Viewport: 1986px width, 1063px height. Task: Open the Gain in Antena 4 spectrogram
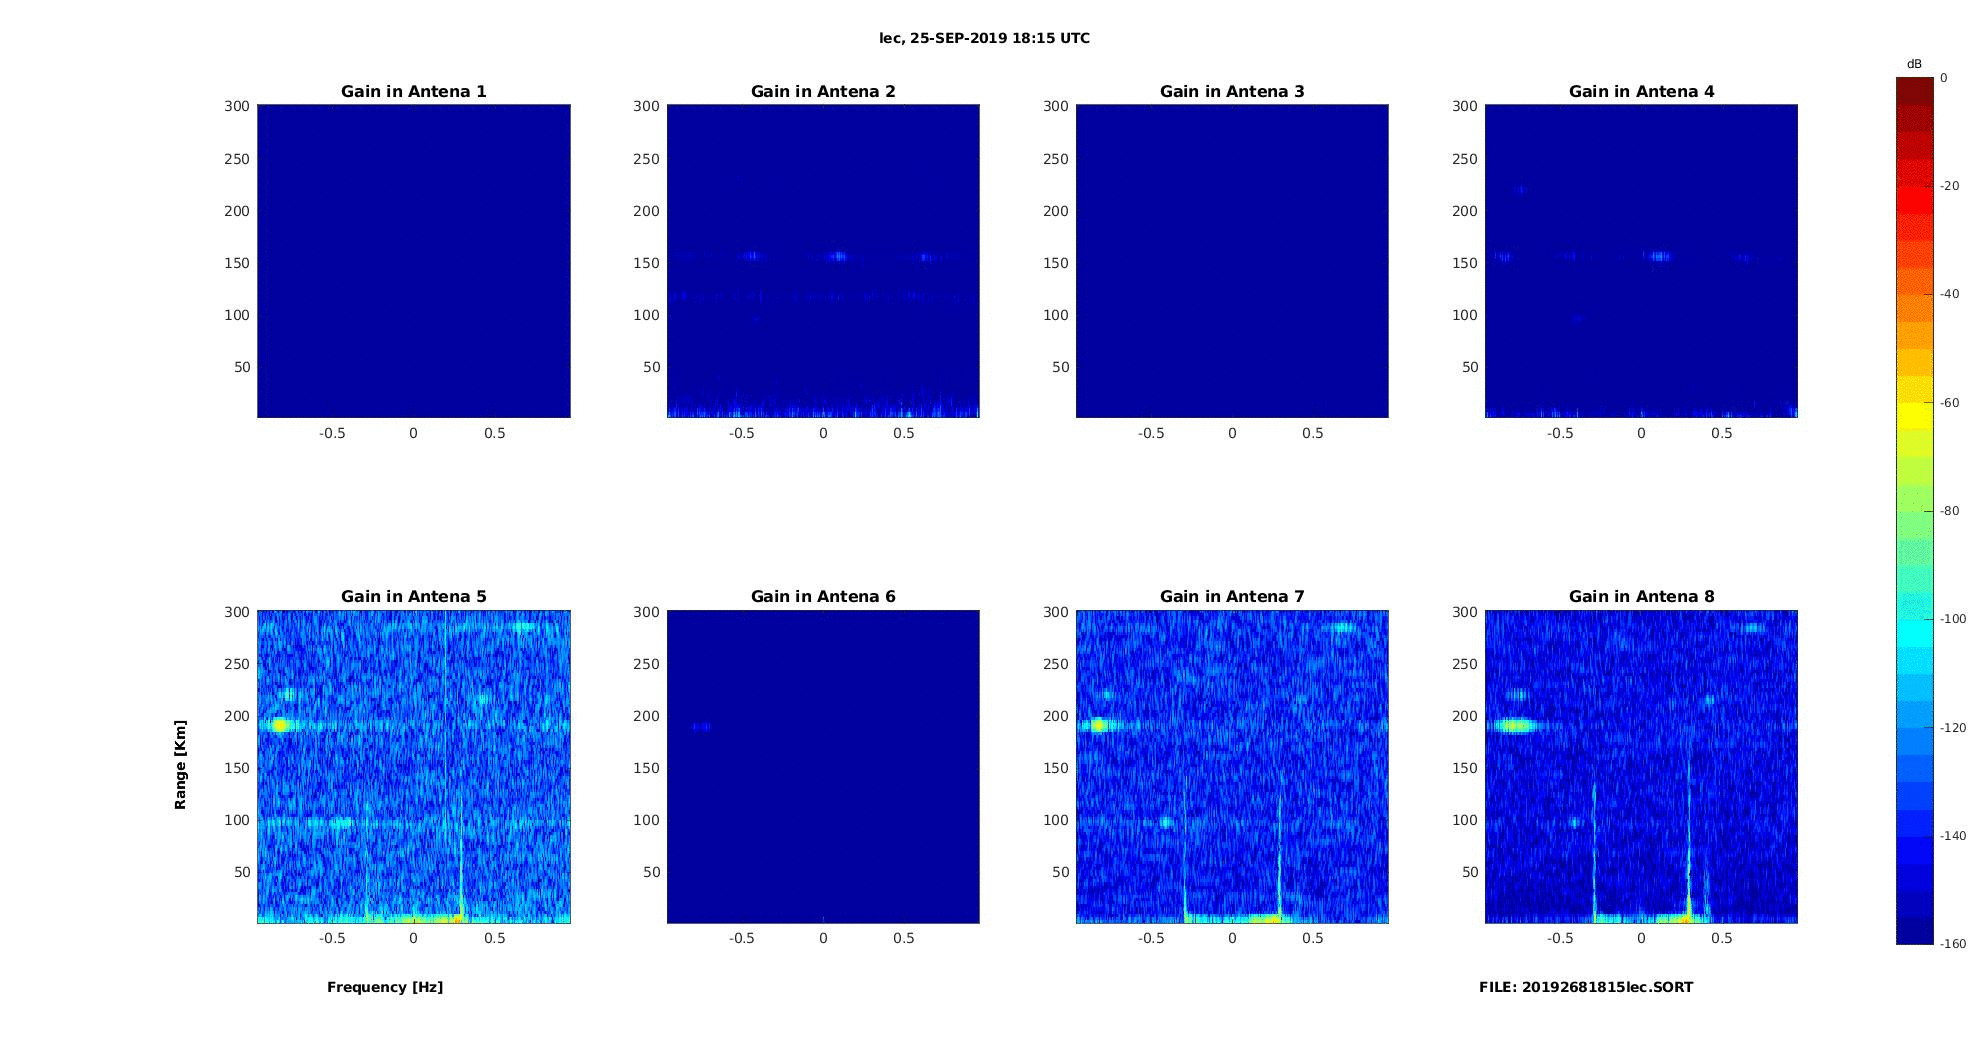tap(1641, 261)
